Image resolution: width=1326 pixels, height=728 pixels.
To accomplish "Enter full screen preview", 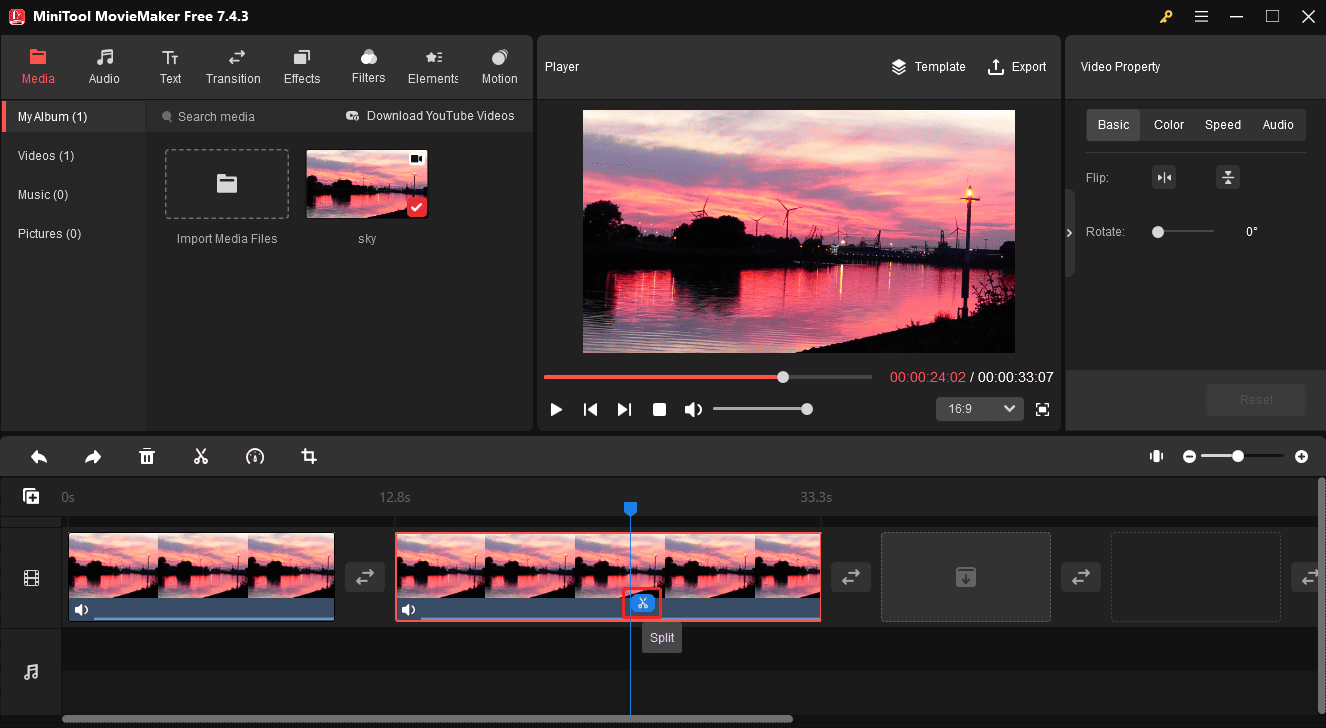I will pos(1043,409).
